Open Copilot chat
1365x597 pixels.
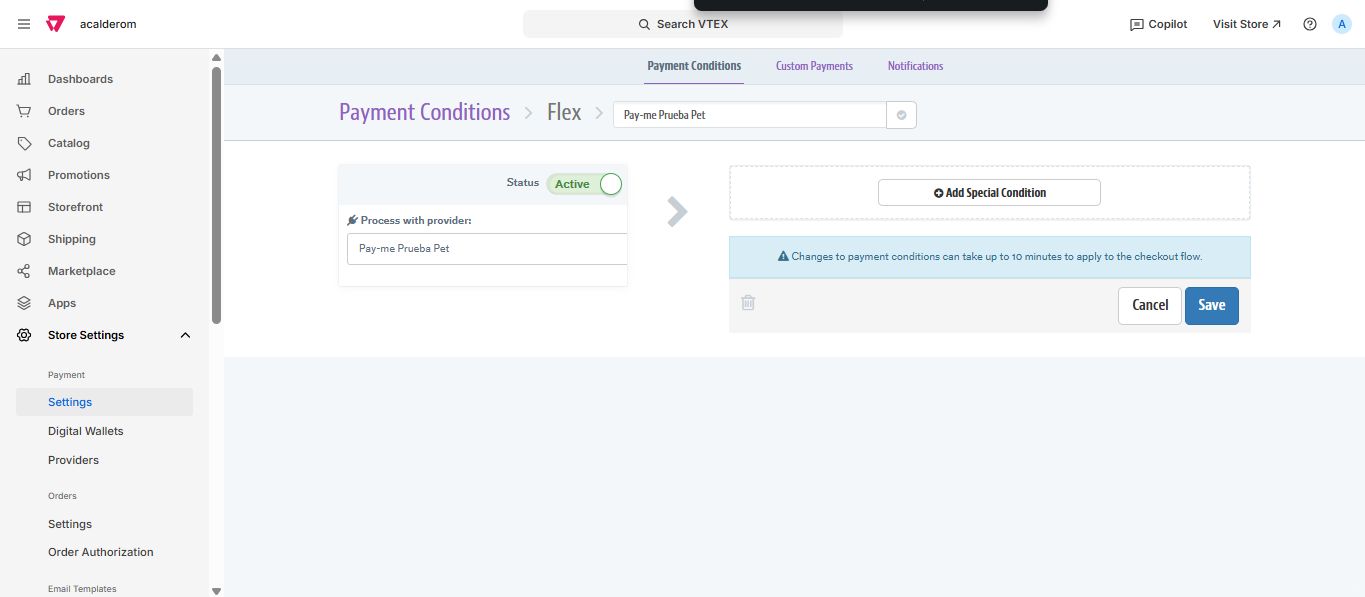coord(1158,24)
